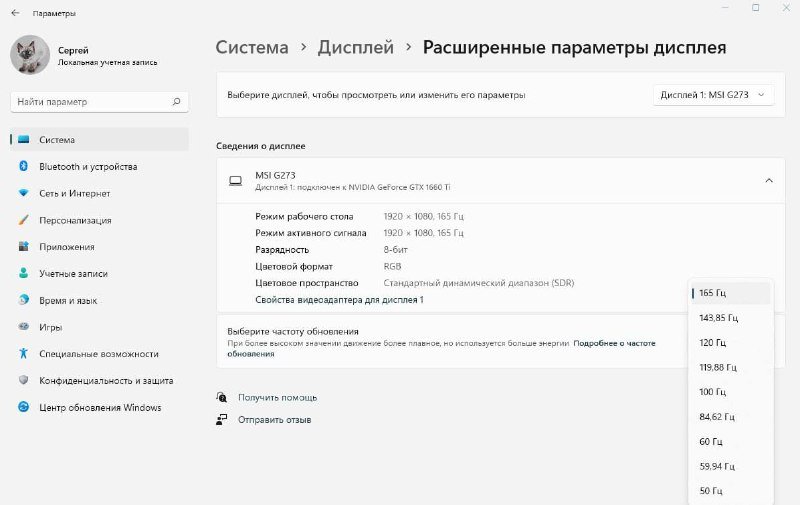Image resolution: width=800 pixels, height=505 pixels.
Task: Select 143,85 Гц refresh rate option
Action: tap(731, 318)
